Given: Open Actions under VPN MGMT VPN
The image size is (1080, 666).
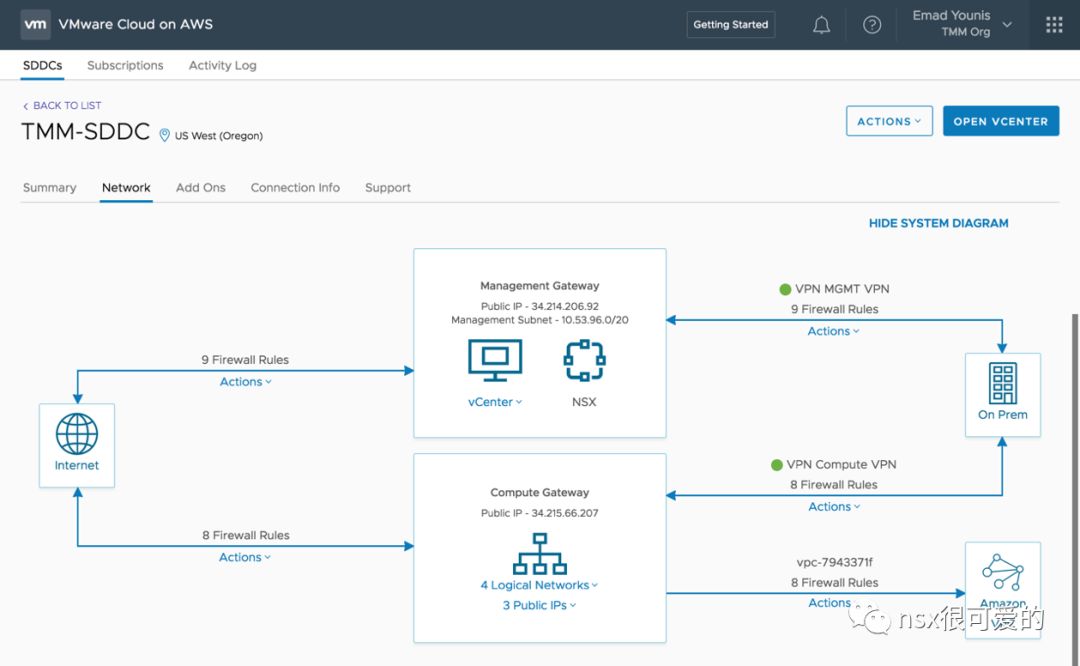Looking at the screenshot, I should pyautogui.click(x=833, y=331).
